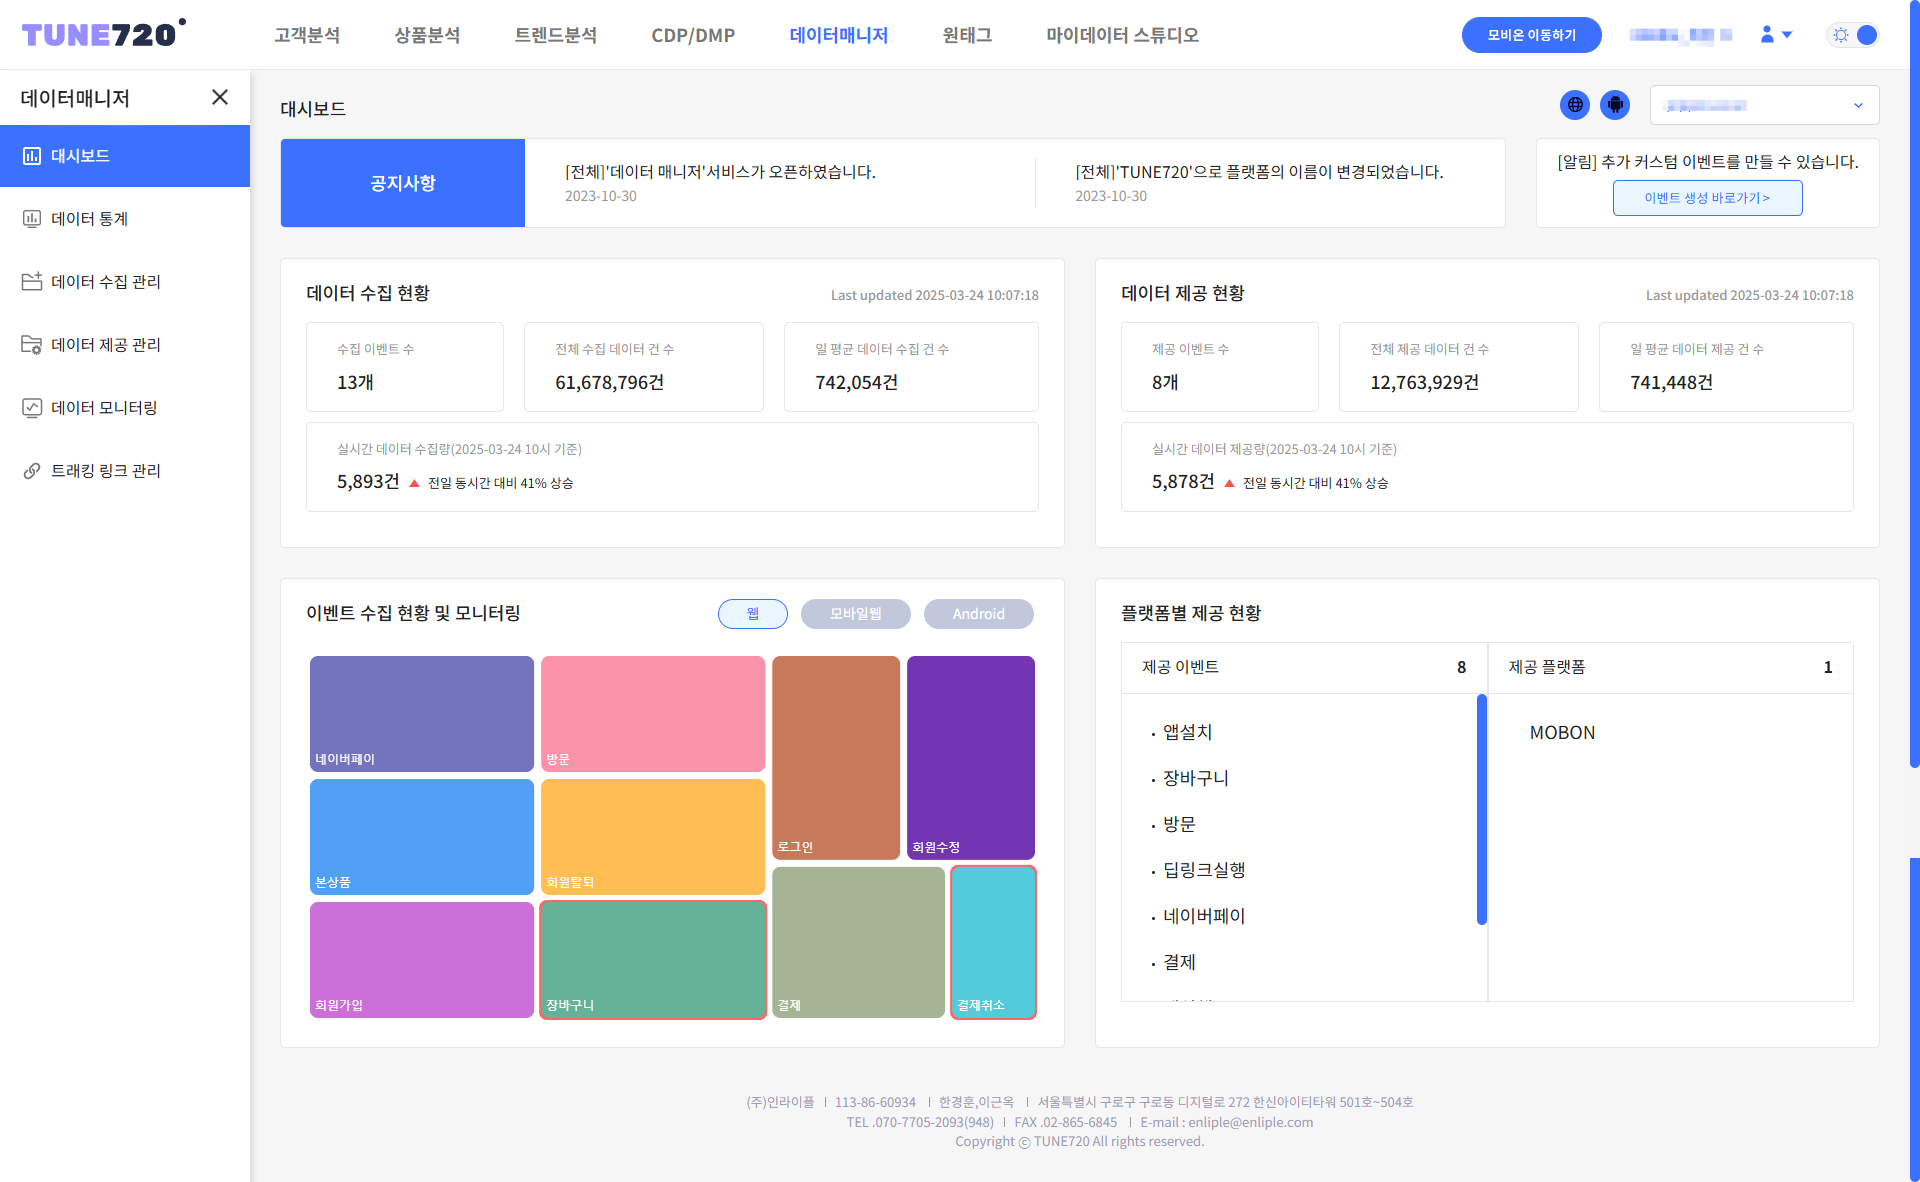Open the 마이데이터 스튜디오 menu
Image resolution: width=1920 pixels, height=1182 pixels.
1122,35
